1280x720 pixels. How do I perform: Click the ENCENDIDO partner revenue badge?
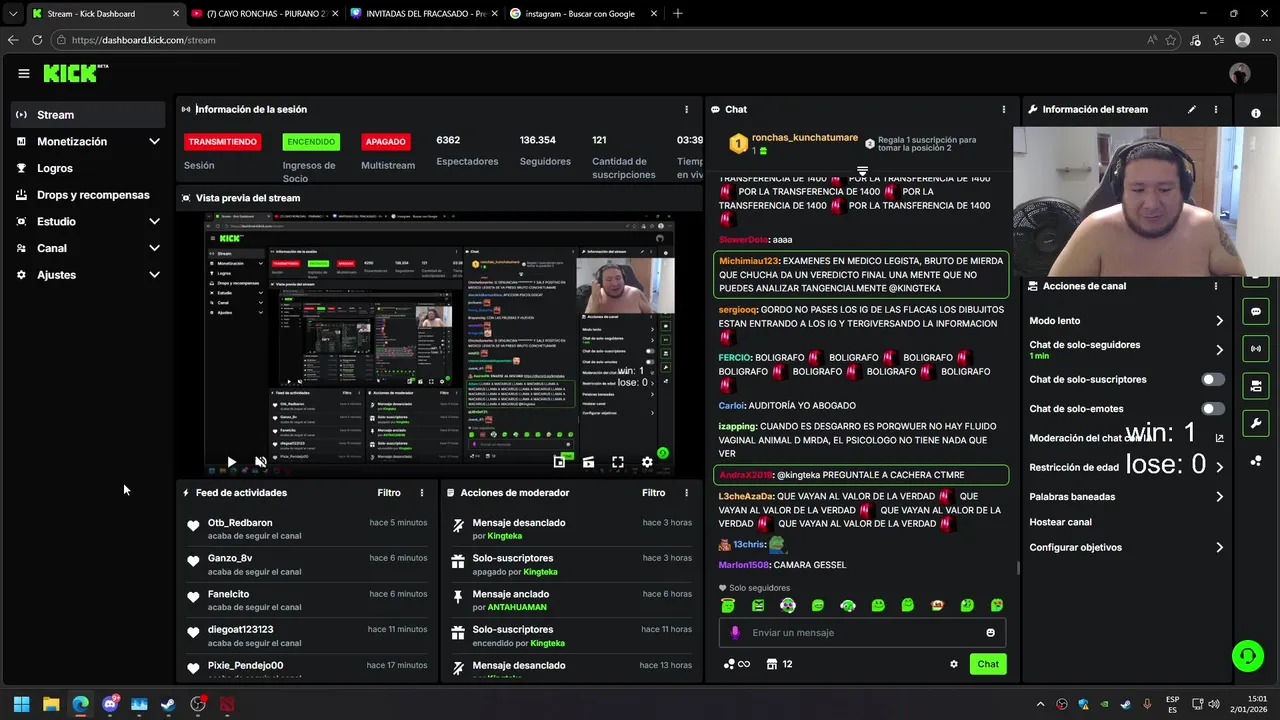[x=311, y=142]
